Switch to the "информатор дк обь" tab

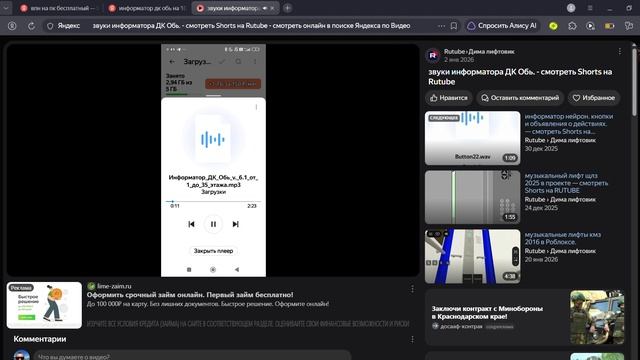point(146,8)
